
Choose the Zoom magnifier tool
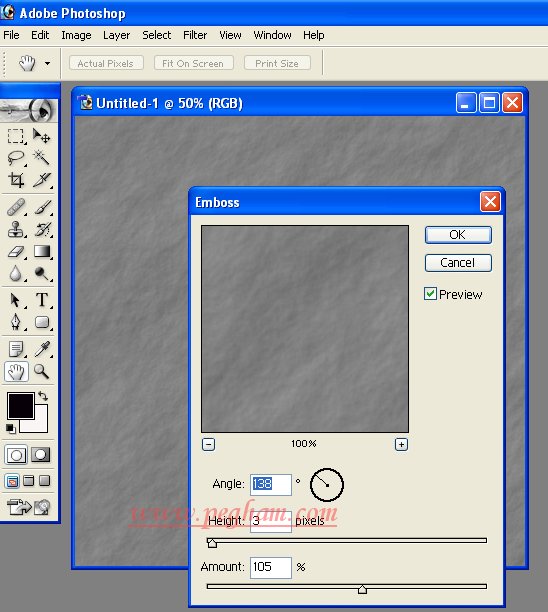click(x=41, y=372)
